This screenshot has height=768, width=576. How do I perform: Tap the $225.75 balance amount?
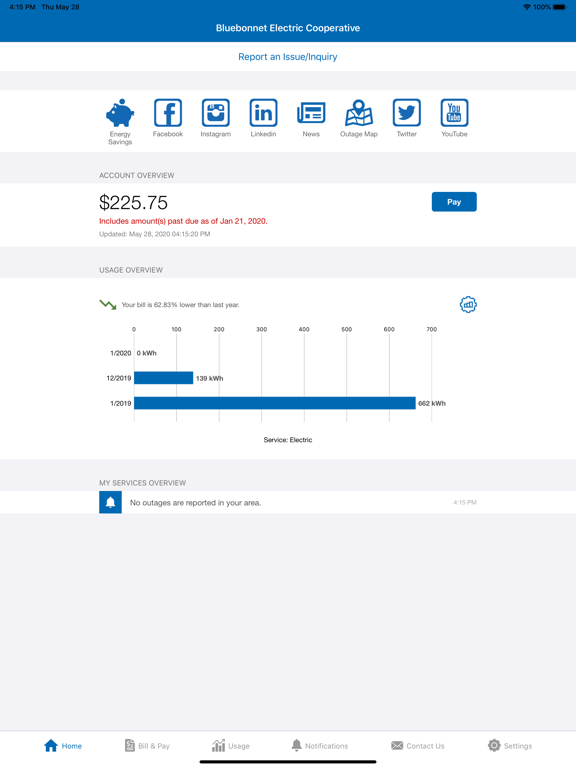[x=133, y=203]
